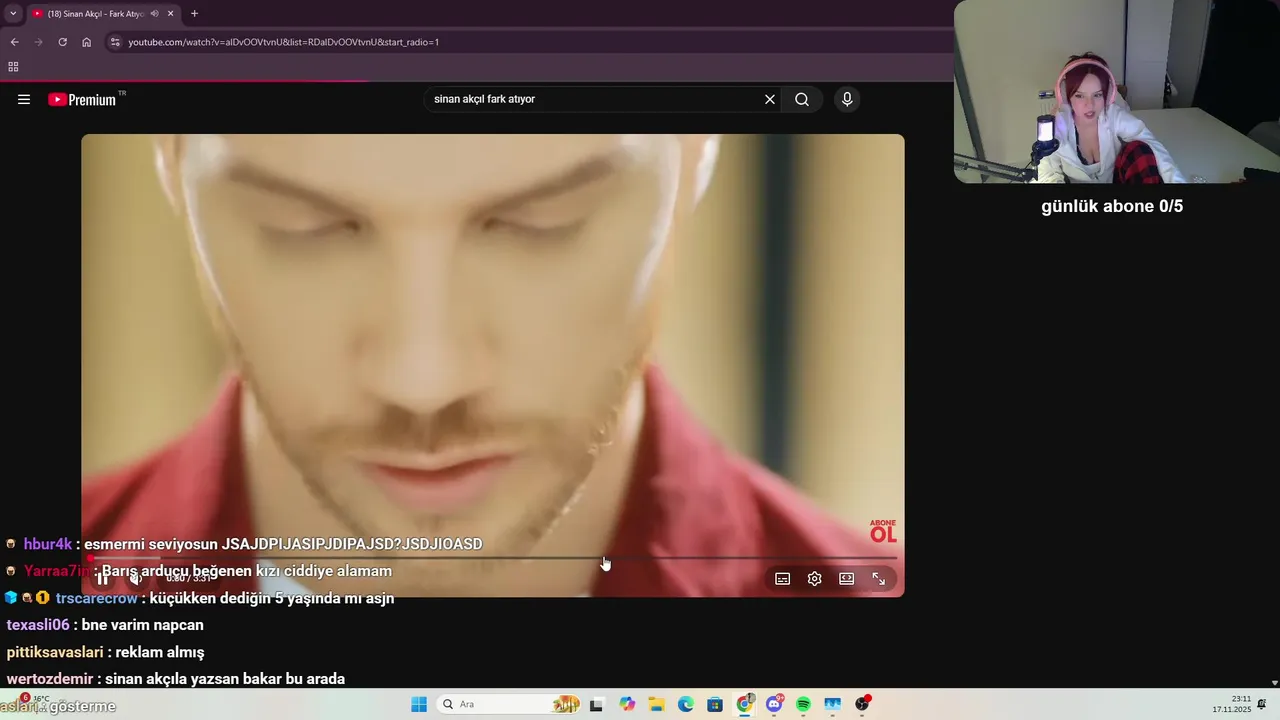Open Spotify from the taskbar

click(x=803, y=704)
